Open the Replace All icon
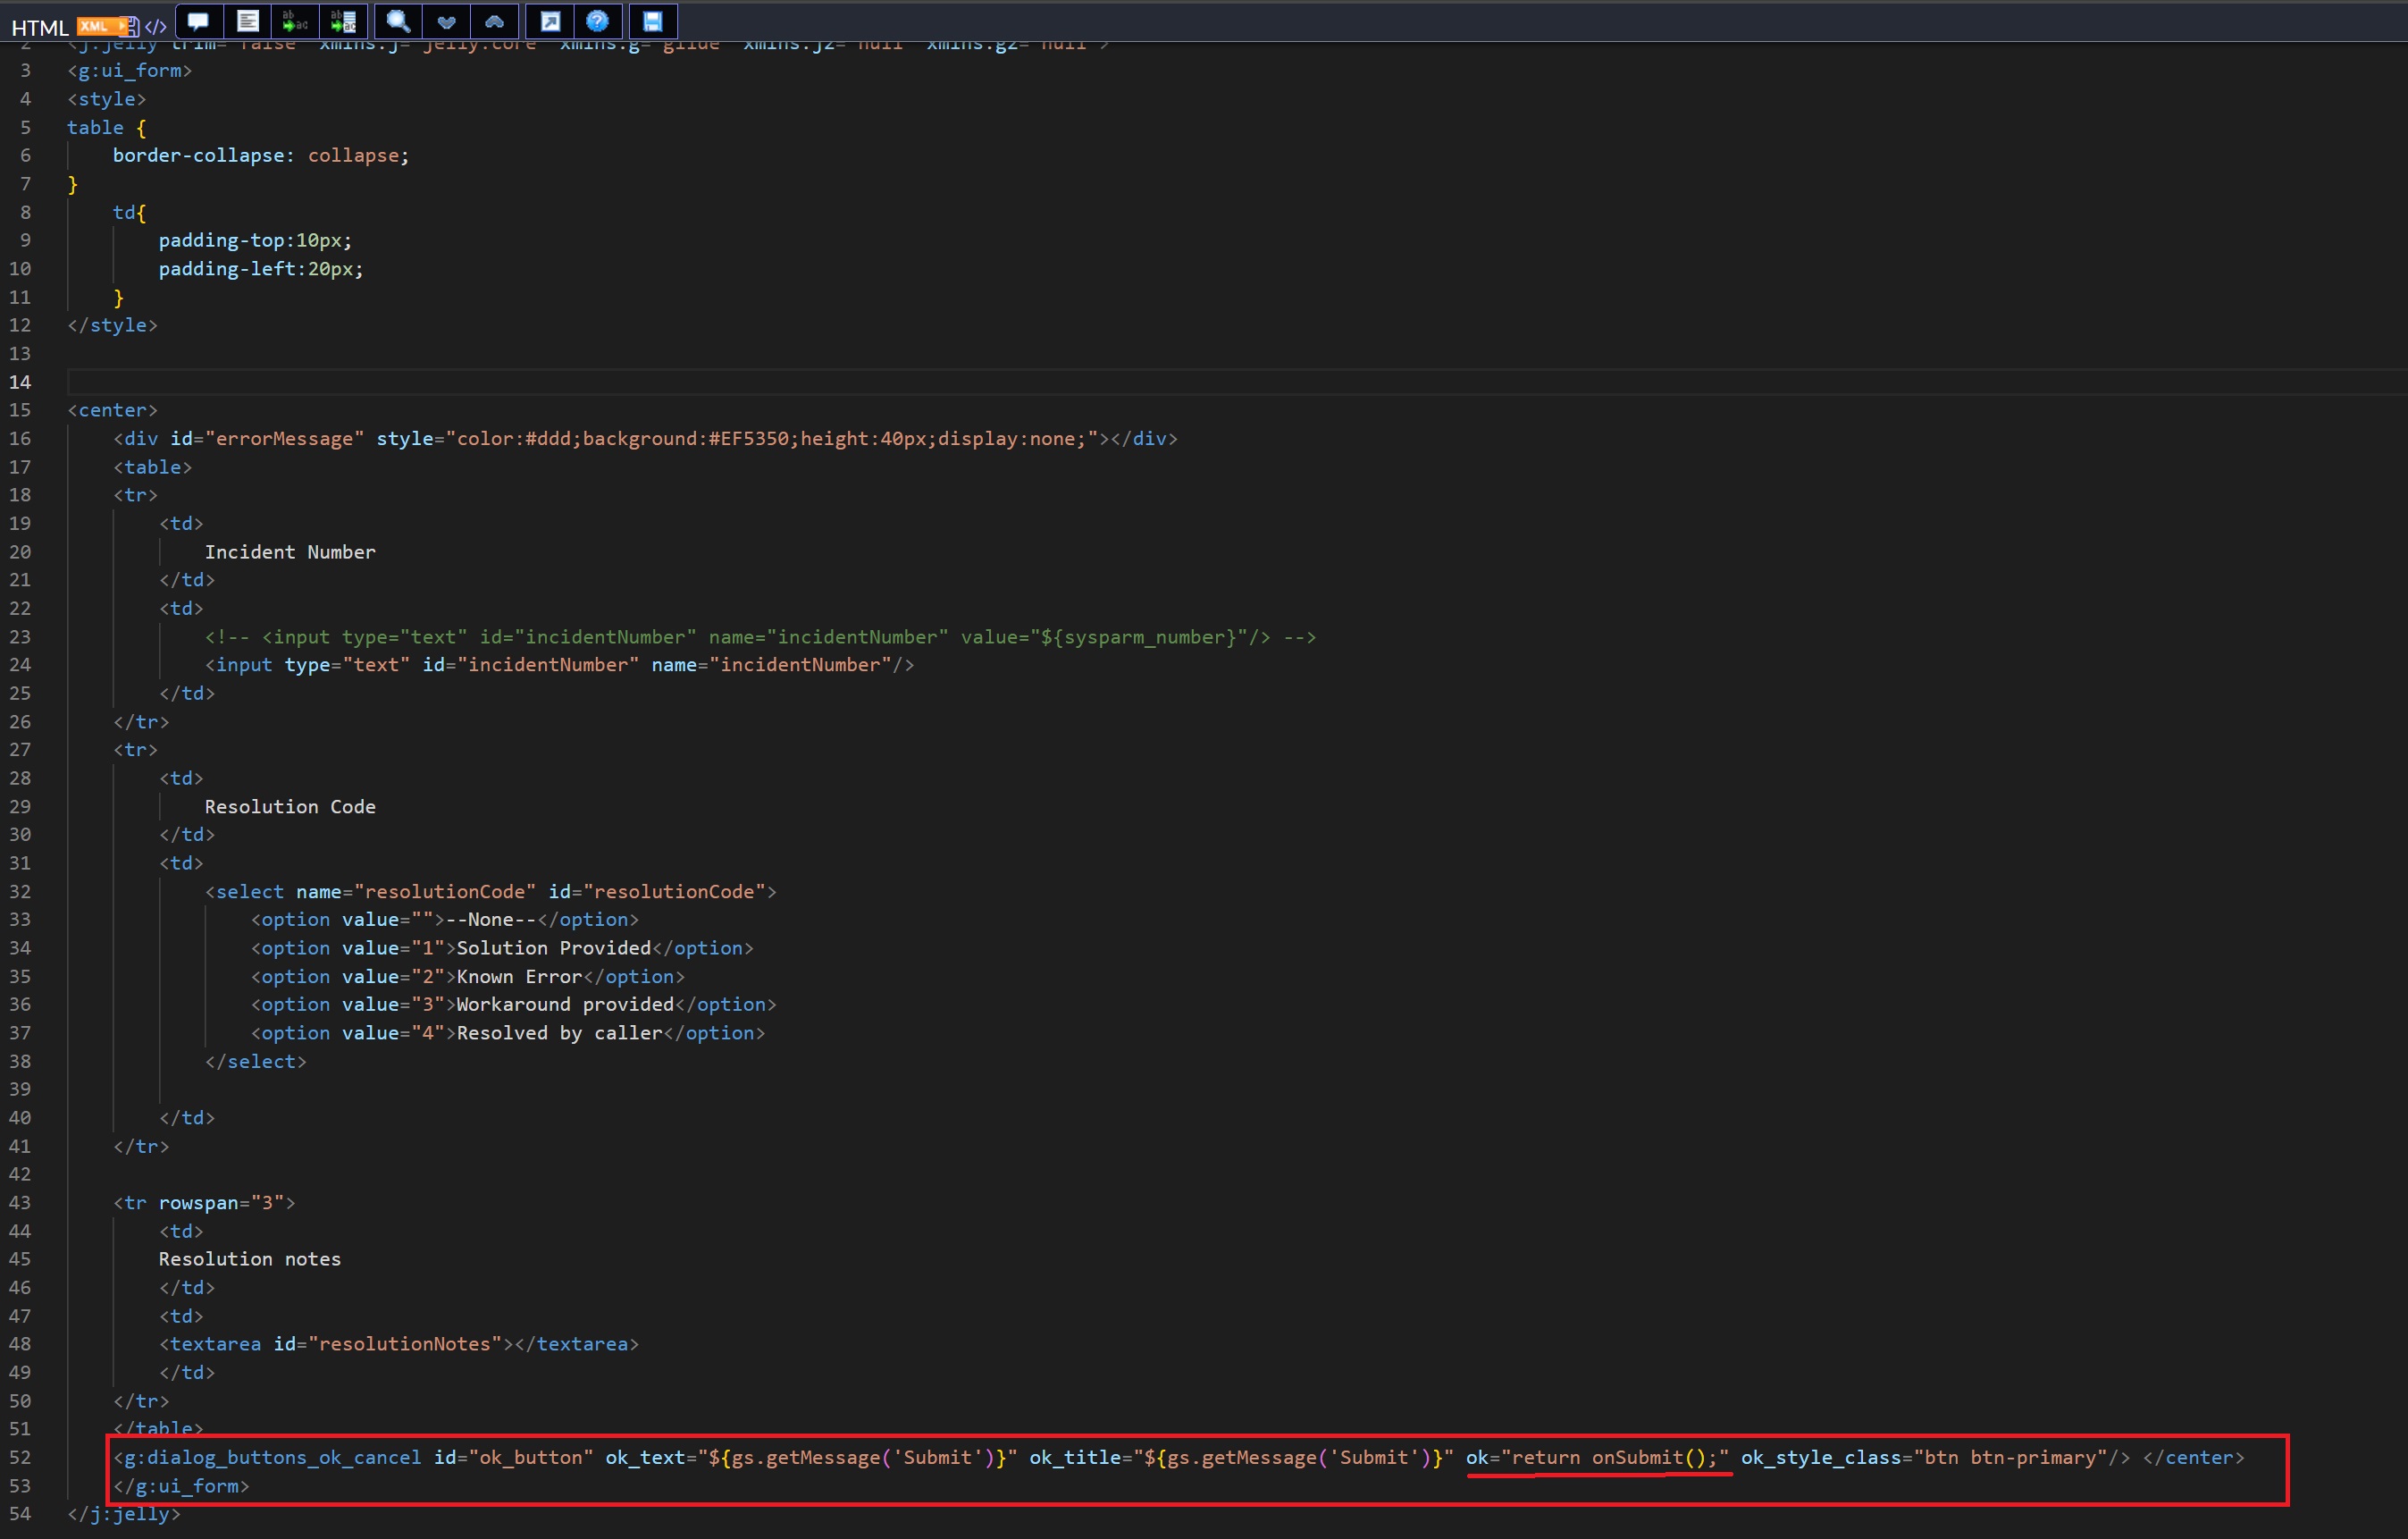 343,21
